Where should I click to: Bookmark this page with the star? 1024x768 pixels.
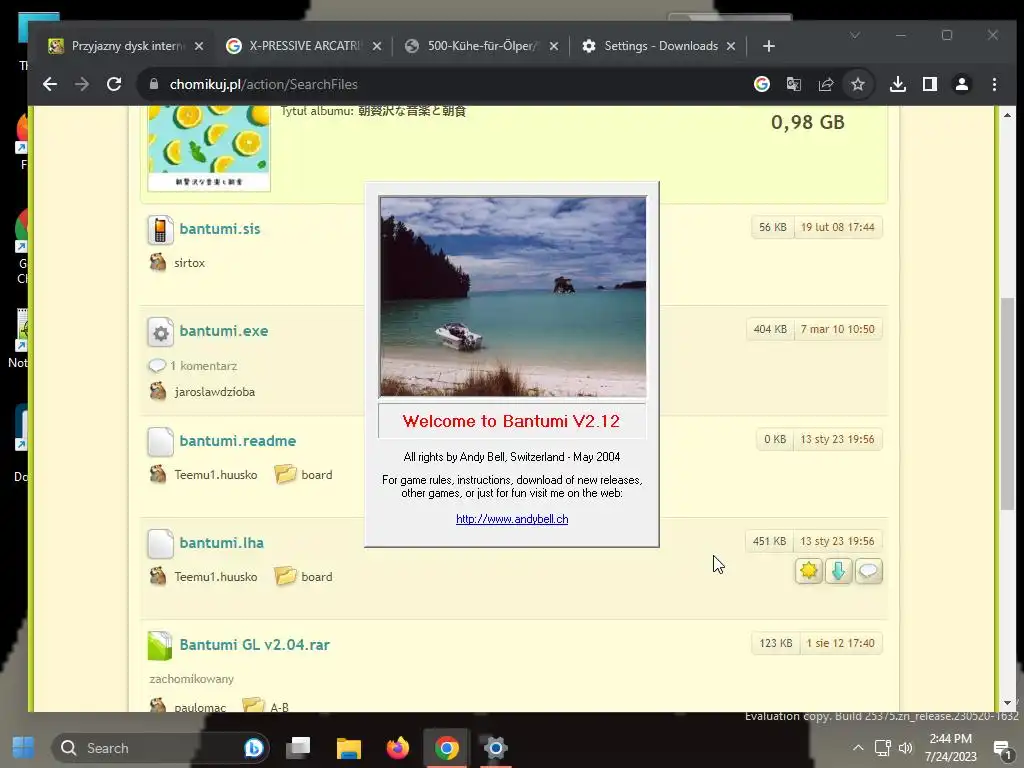pyautogui.click(x=857, y=84)
